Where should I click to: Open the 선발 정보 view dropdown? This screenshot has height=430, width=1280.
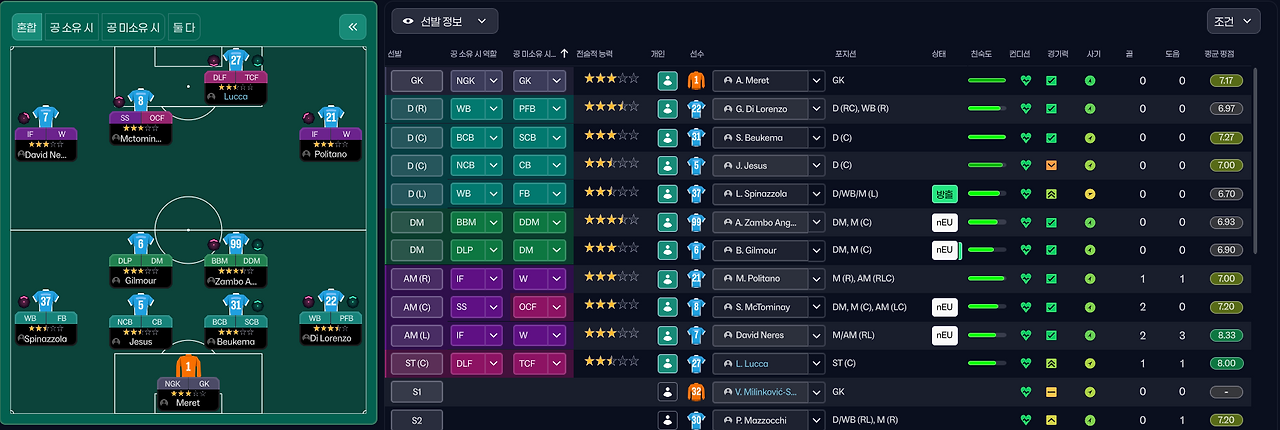tap(445, 21)
